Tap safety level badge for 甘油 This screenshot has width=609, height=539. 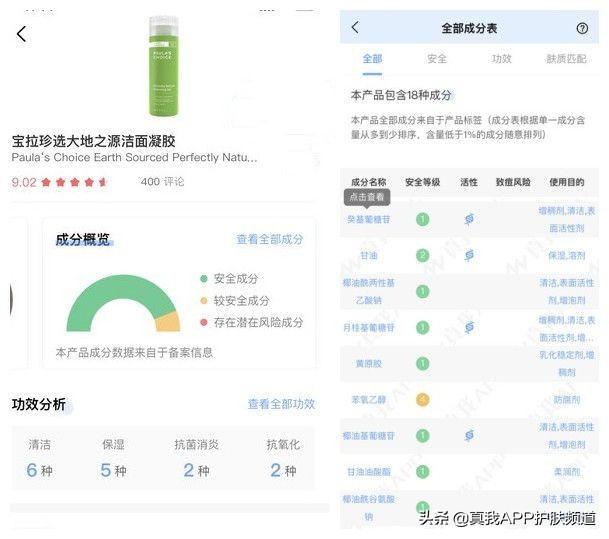coord(423,255)
